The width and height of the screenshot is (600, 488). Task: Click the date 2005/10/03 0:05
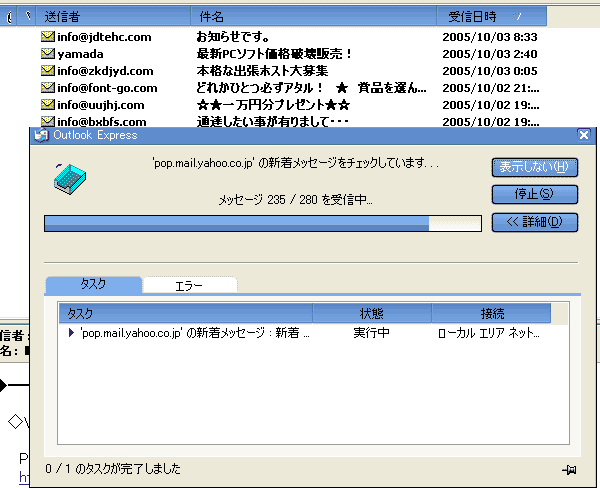coord(490,71)
